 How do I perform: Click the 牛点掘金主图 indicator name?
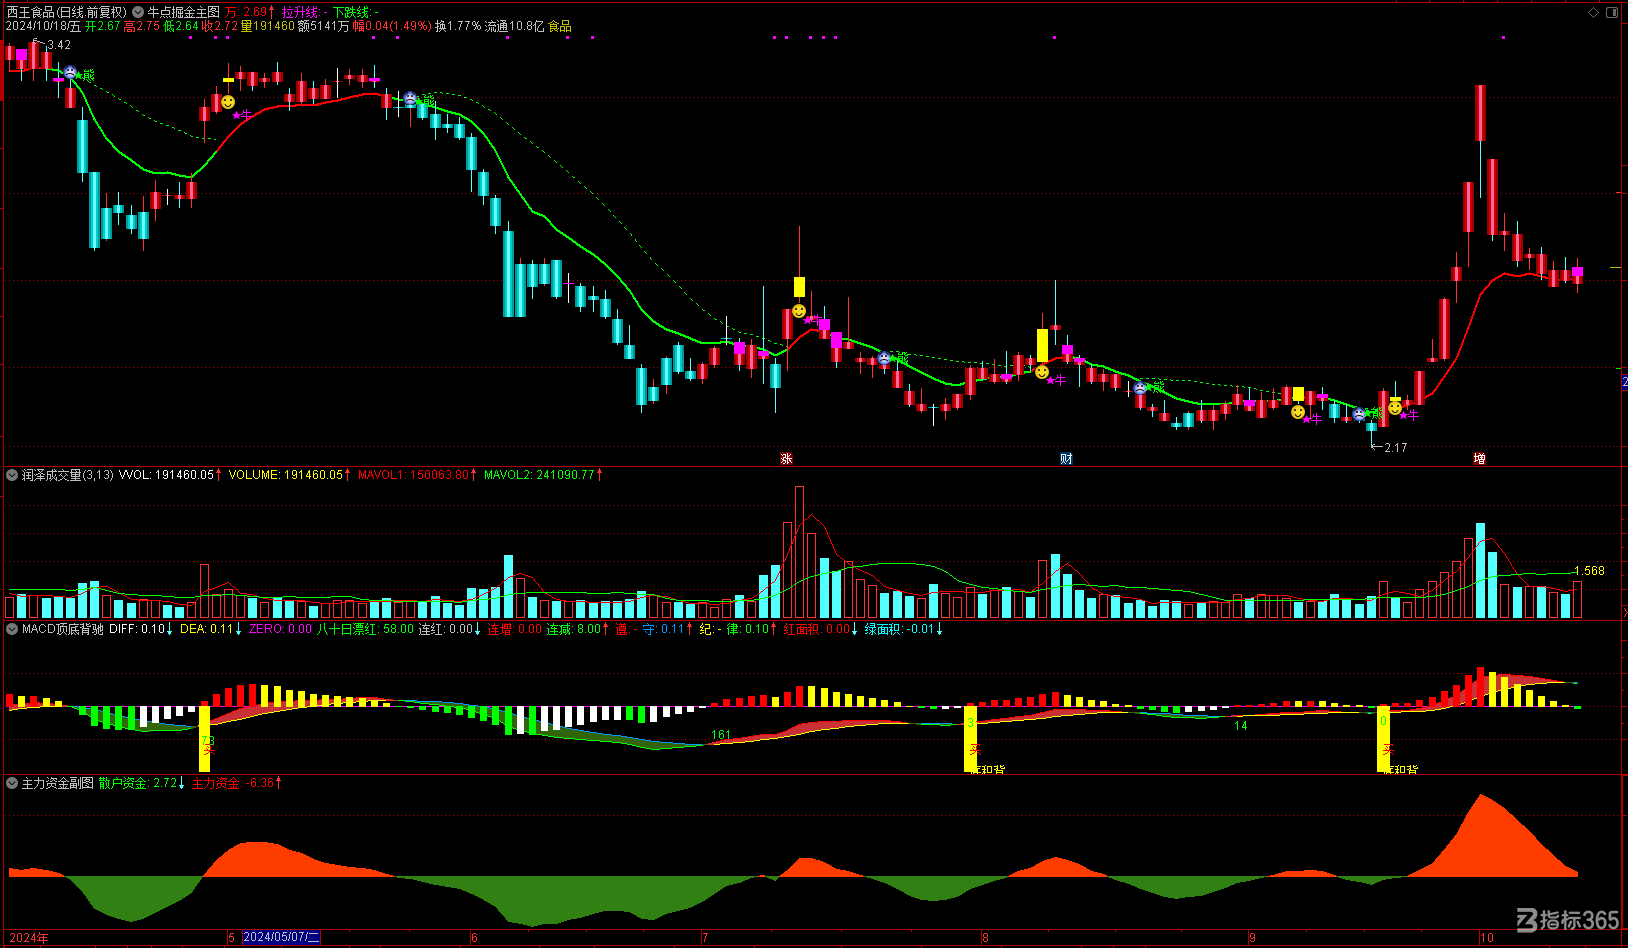(x=184, y=12)
